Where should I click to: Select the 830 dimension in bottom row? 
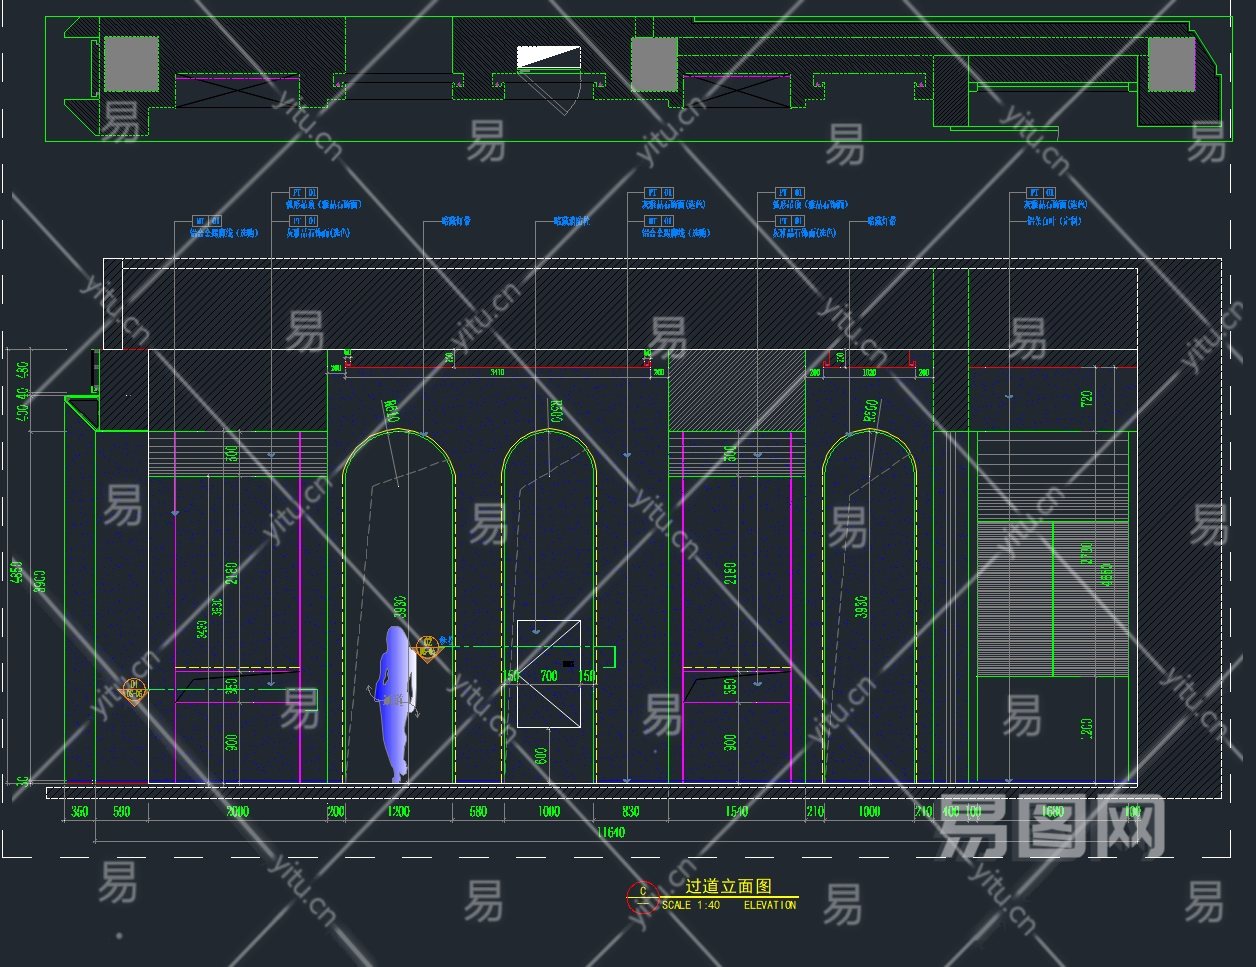(x=630, y=812)
